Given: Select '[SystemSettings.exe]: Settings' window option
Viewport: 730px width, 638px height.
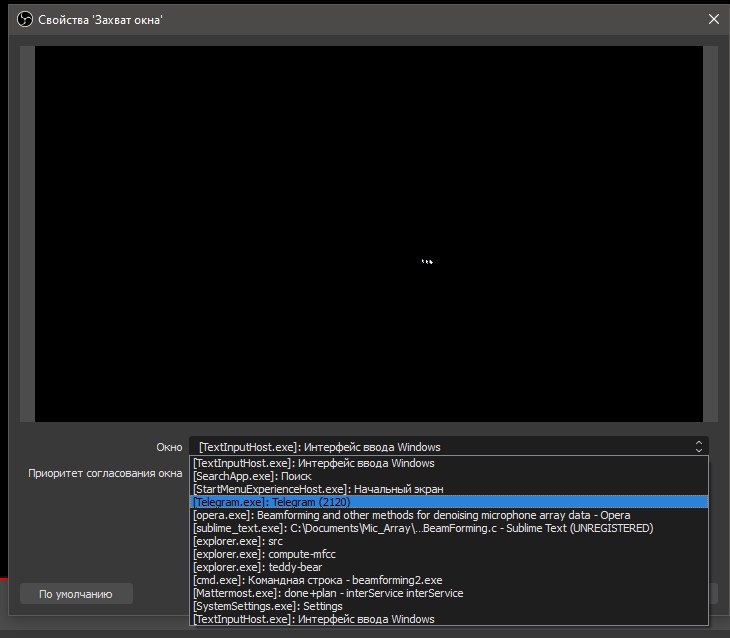Looking at the screenshot, I should click(449, 606).
